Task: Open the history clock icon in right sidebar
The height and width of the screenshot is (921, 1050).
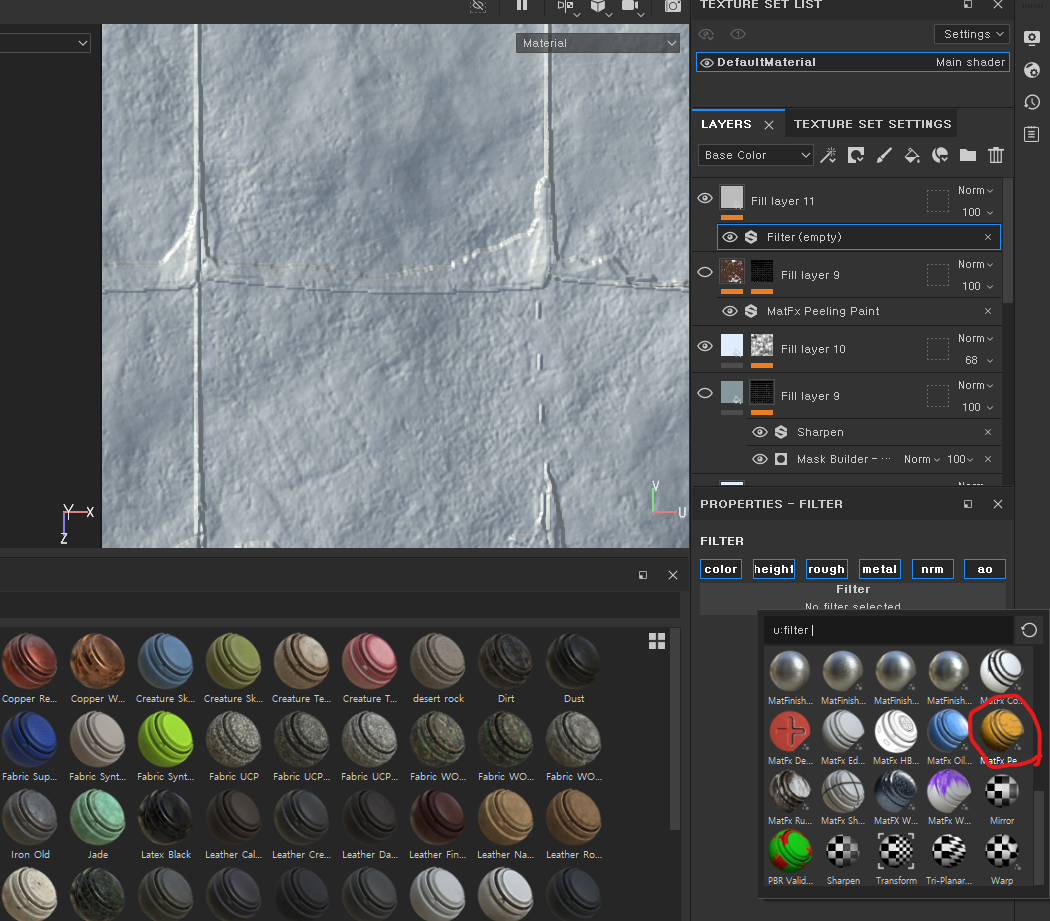Action: click(1032, 102)
